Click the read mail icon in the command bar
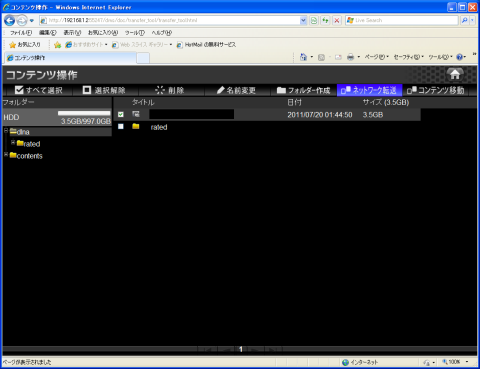The width and height of the screenshot is (480, 369). (338, 57)
